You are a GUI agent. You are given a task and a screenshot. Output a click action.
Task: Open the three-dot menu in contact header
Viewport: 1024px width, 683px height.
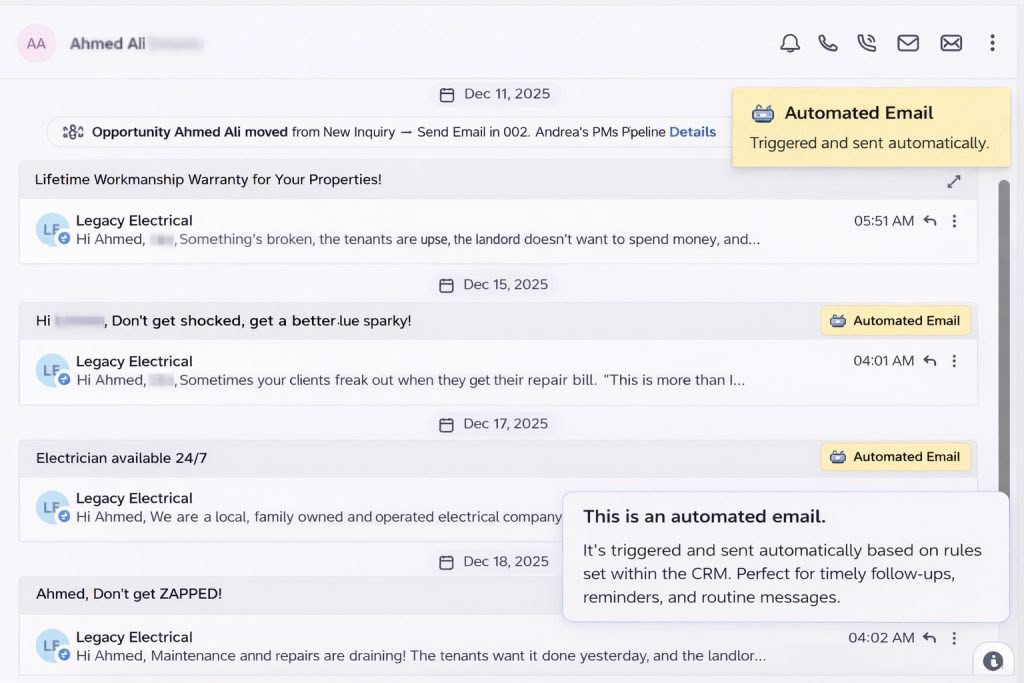click(x=992, y=43)
